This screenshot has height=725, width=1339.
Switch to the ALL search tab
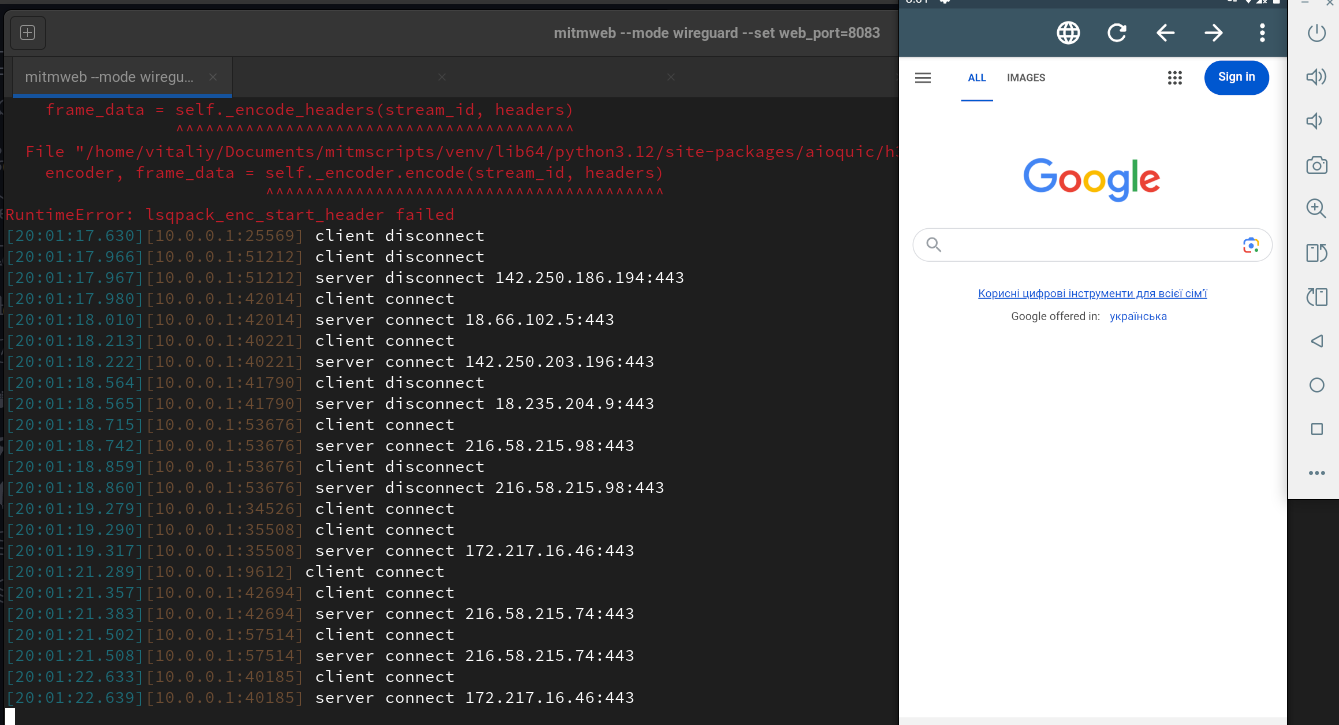tap(977, 78)
